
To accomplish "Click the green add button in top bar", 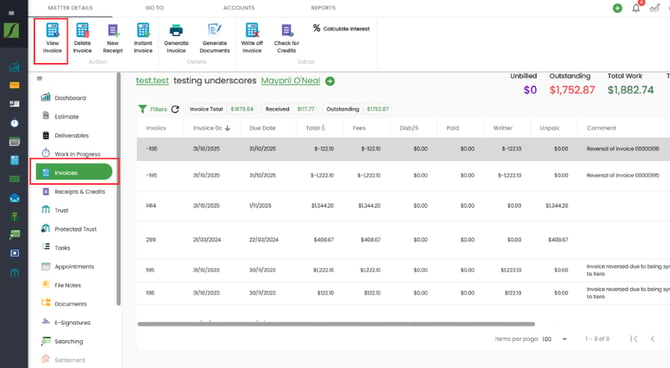I will (x=617, y=8).
